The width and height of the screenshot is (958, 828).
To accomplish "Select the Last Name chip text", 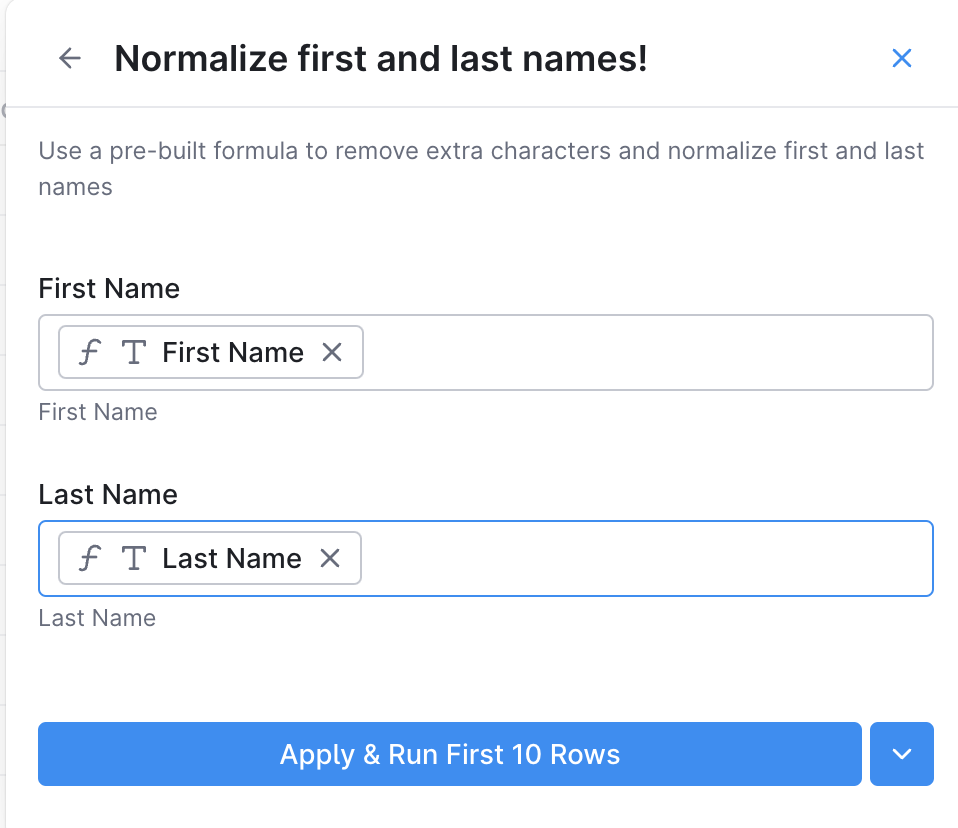I will click(x=232, y=558).
